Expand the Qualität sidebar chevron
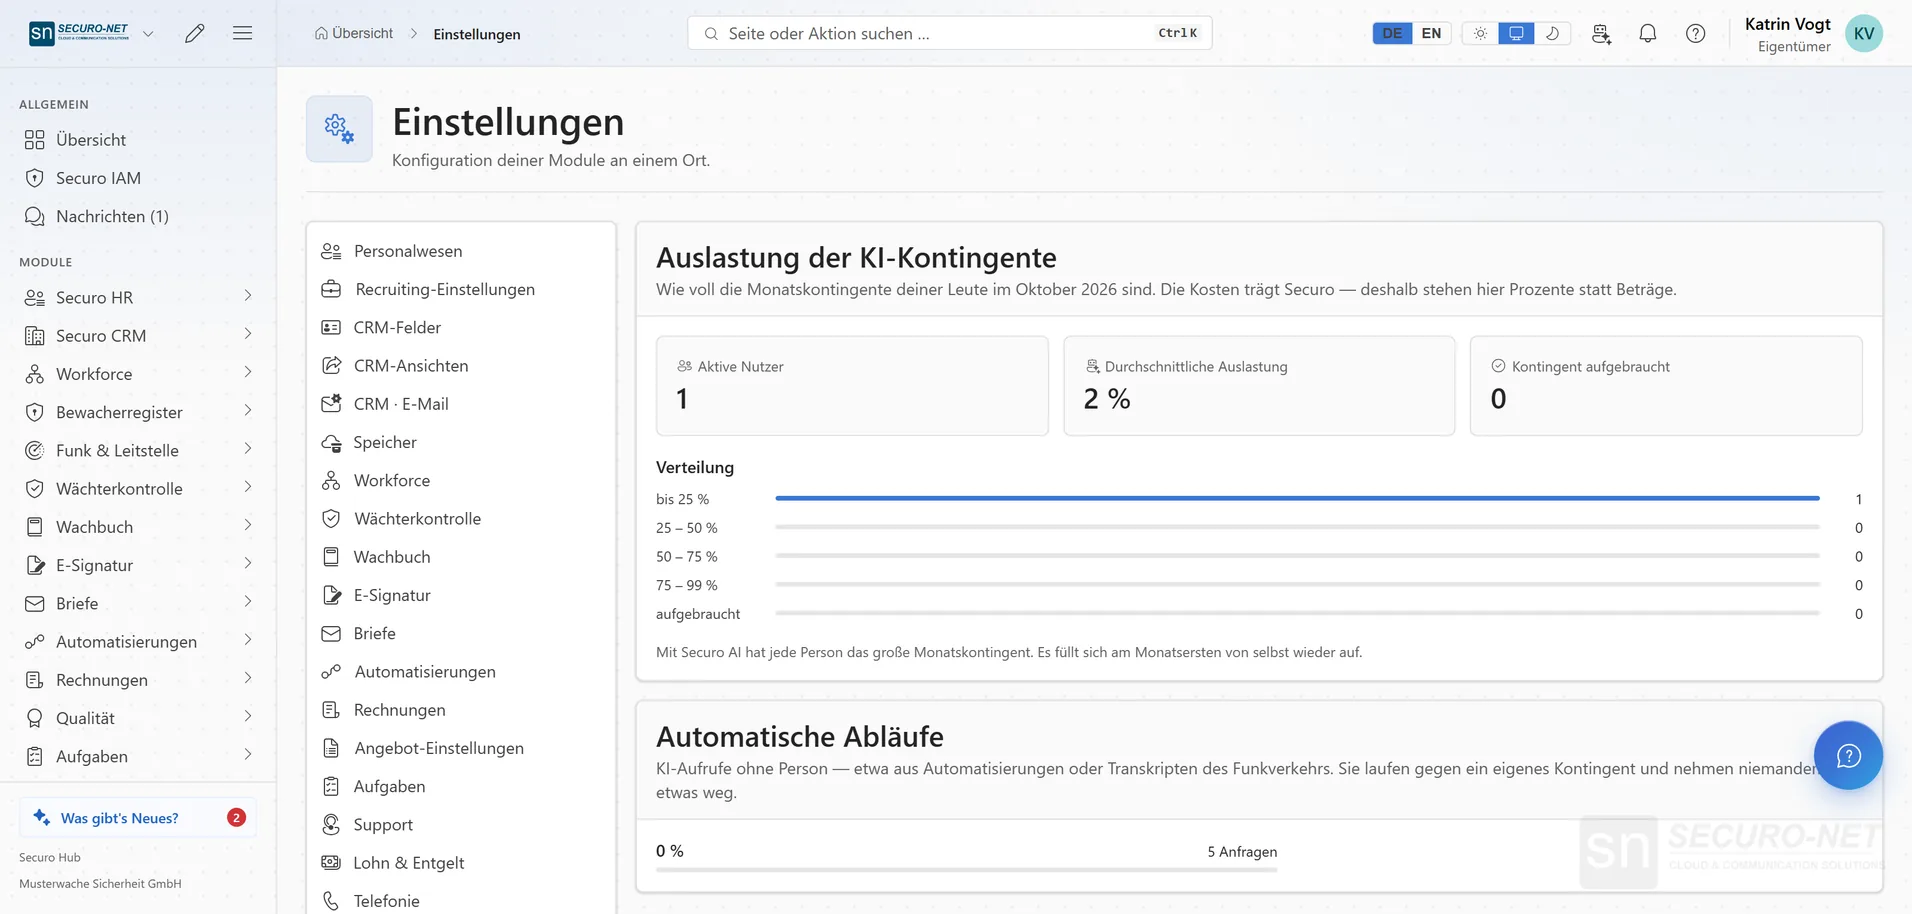The width and height of the screenshot is (1912, 914). click(x=248, y=717)
